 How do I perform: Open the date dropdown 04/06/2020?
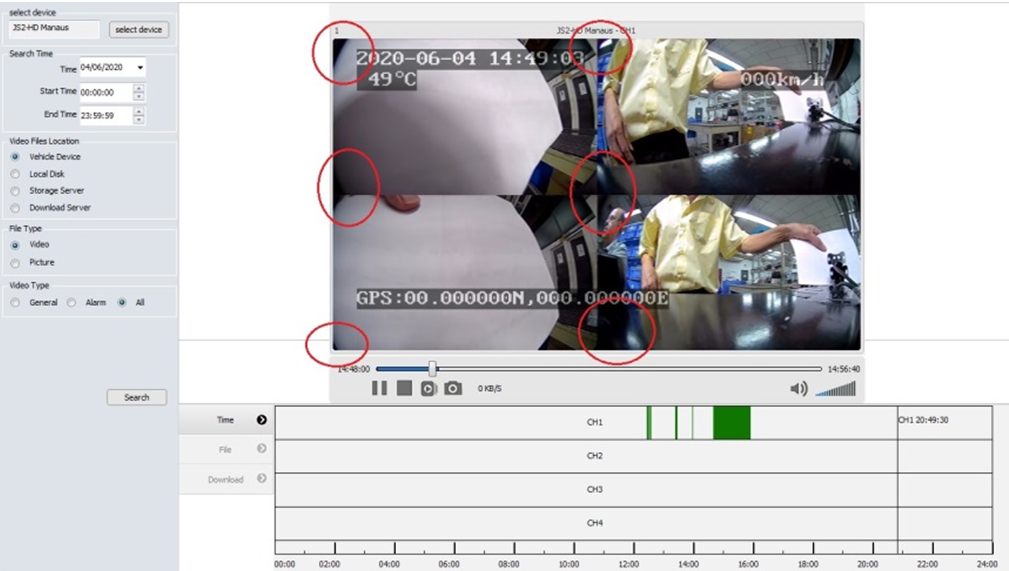point(140,68)
